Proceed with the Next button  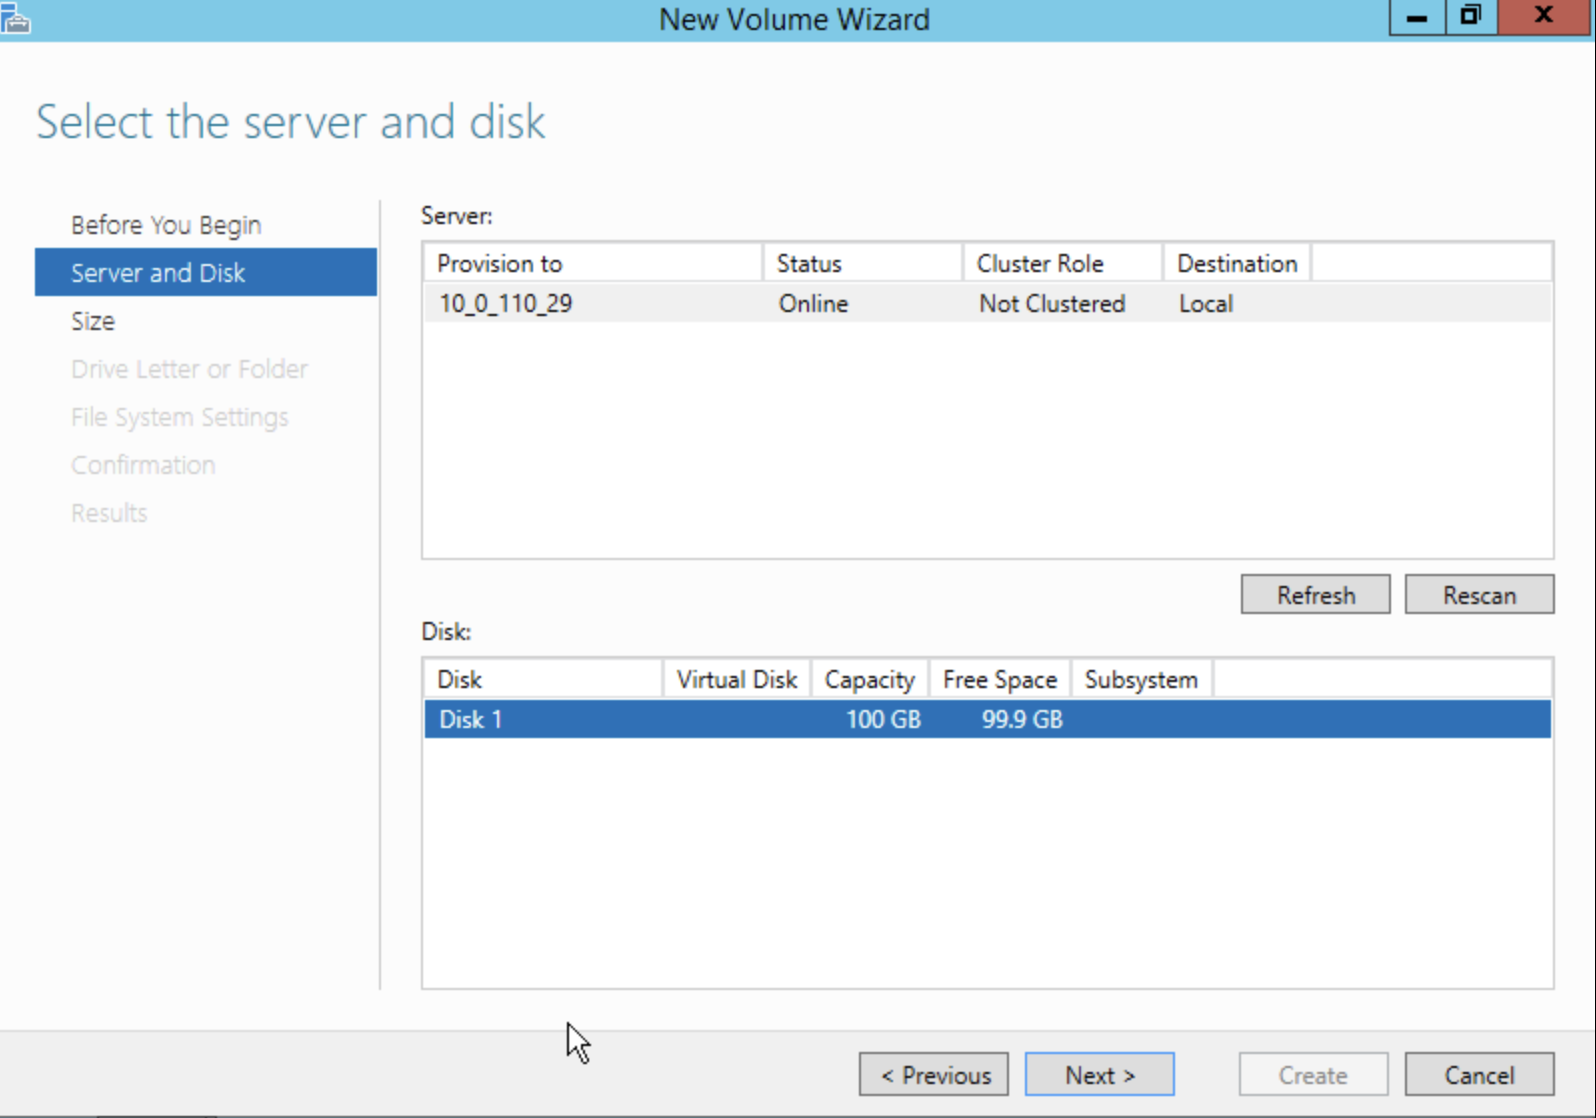pos(1099,1075)
